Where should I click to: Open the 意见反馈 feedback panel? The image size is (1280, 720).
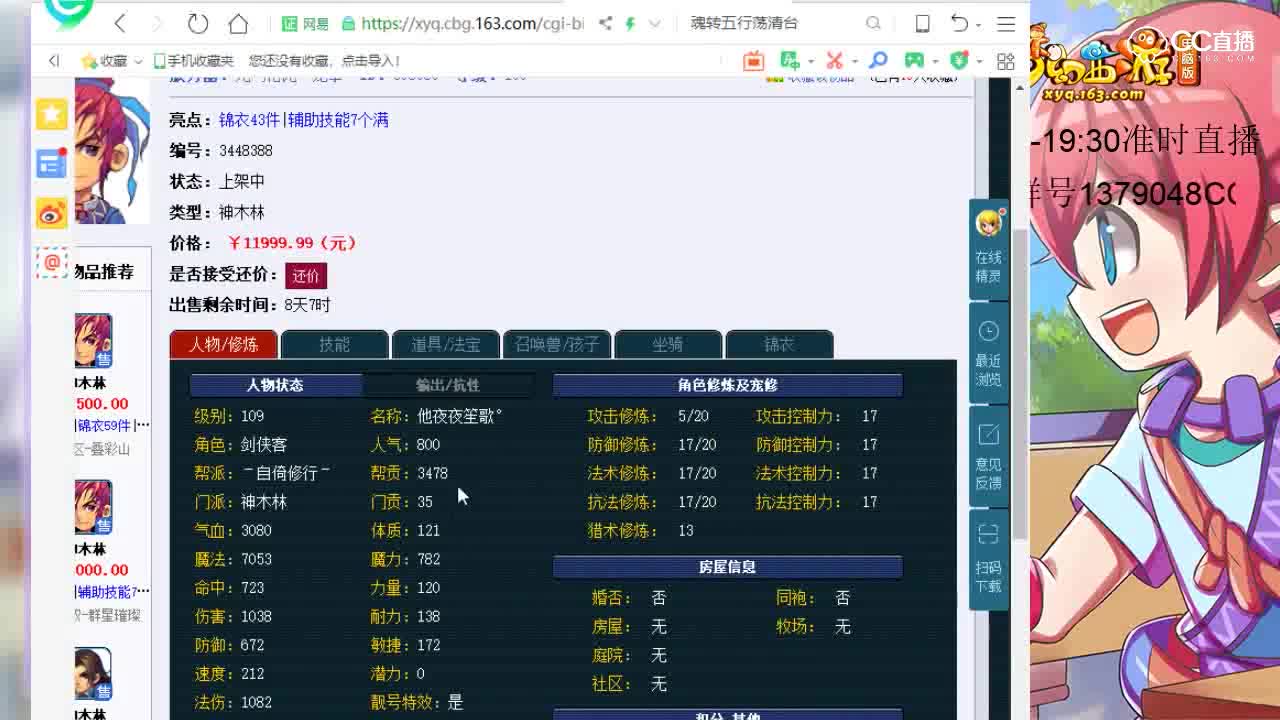[x=988, y=457]
